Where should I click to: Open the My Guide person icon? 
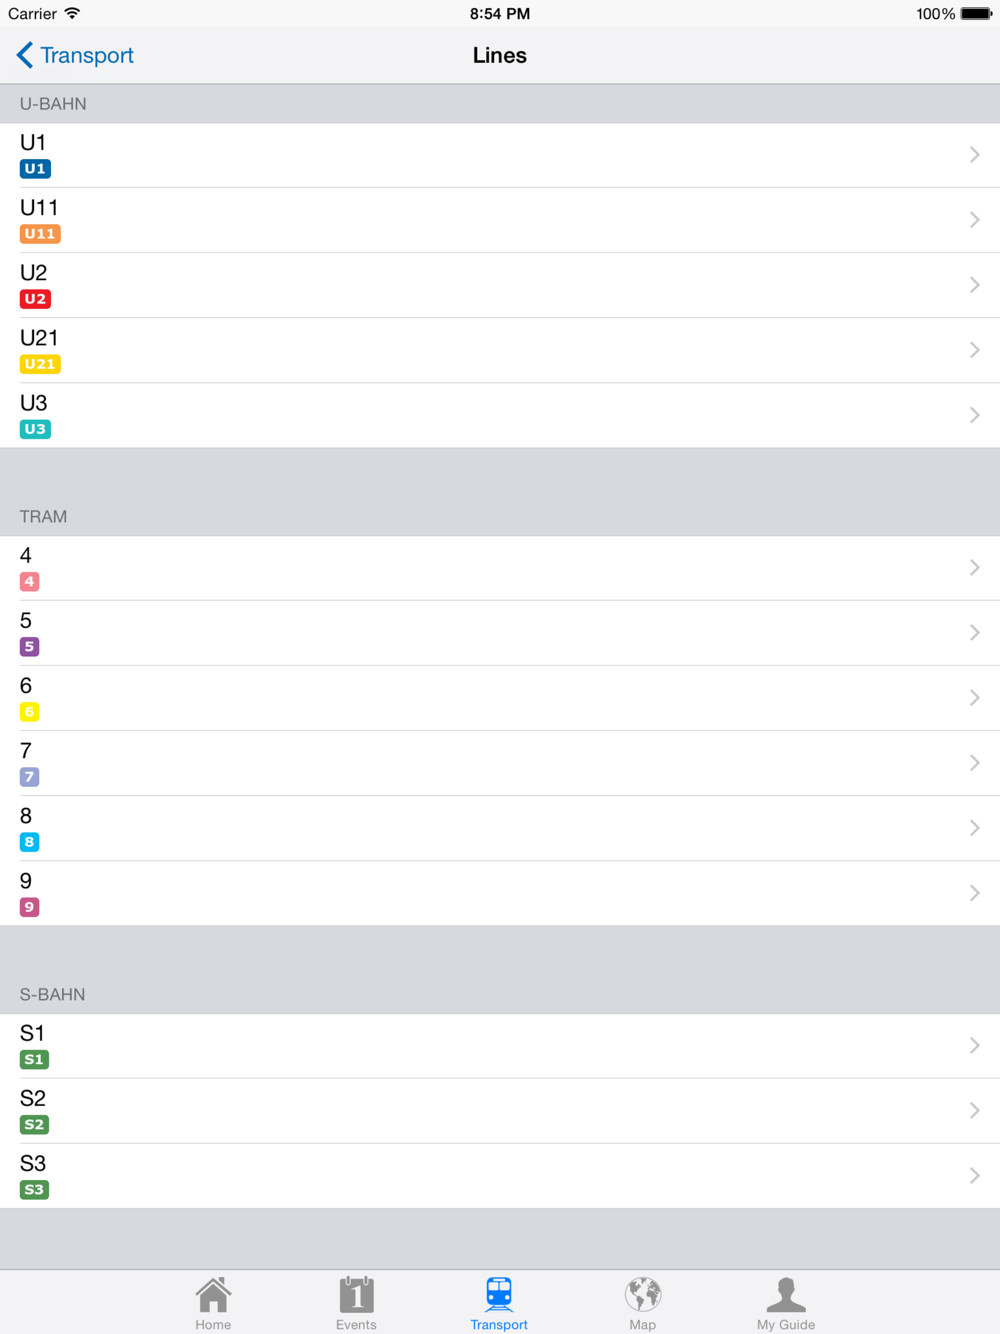(786, 1294)
